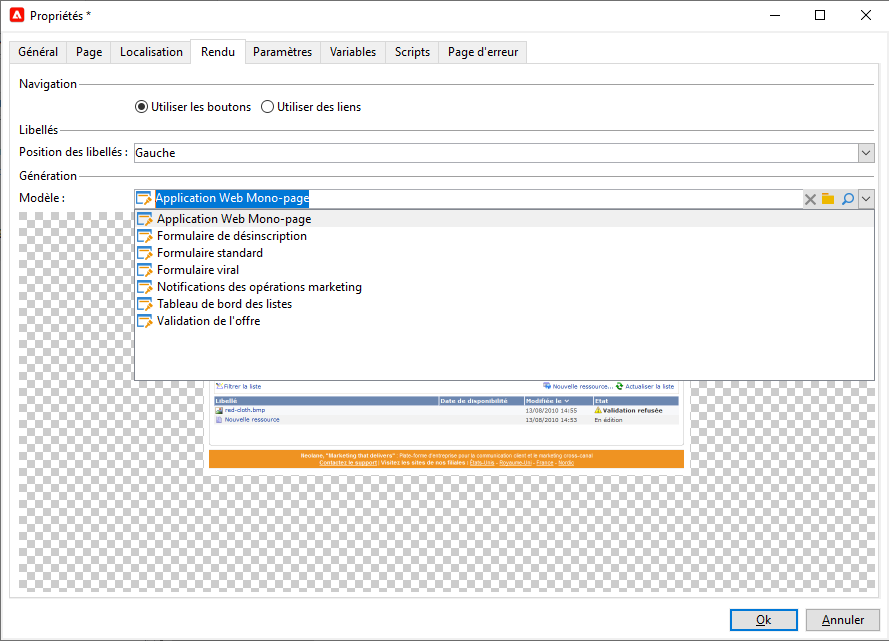
Task: Minimize the Propriétés window
Action: point(775,15)
